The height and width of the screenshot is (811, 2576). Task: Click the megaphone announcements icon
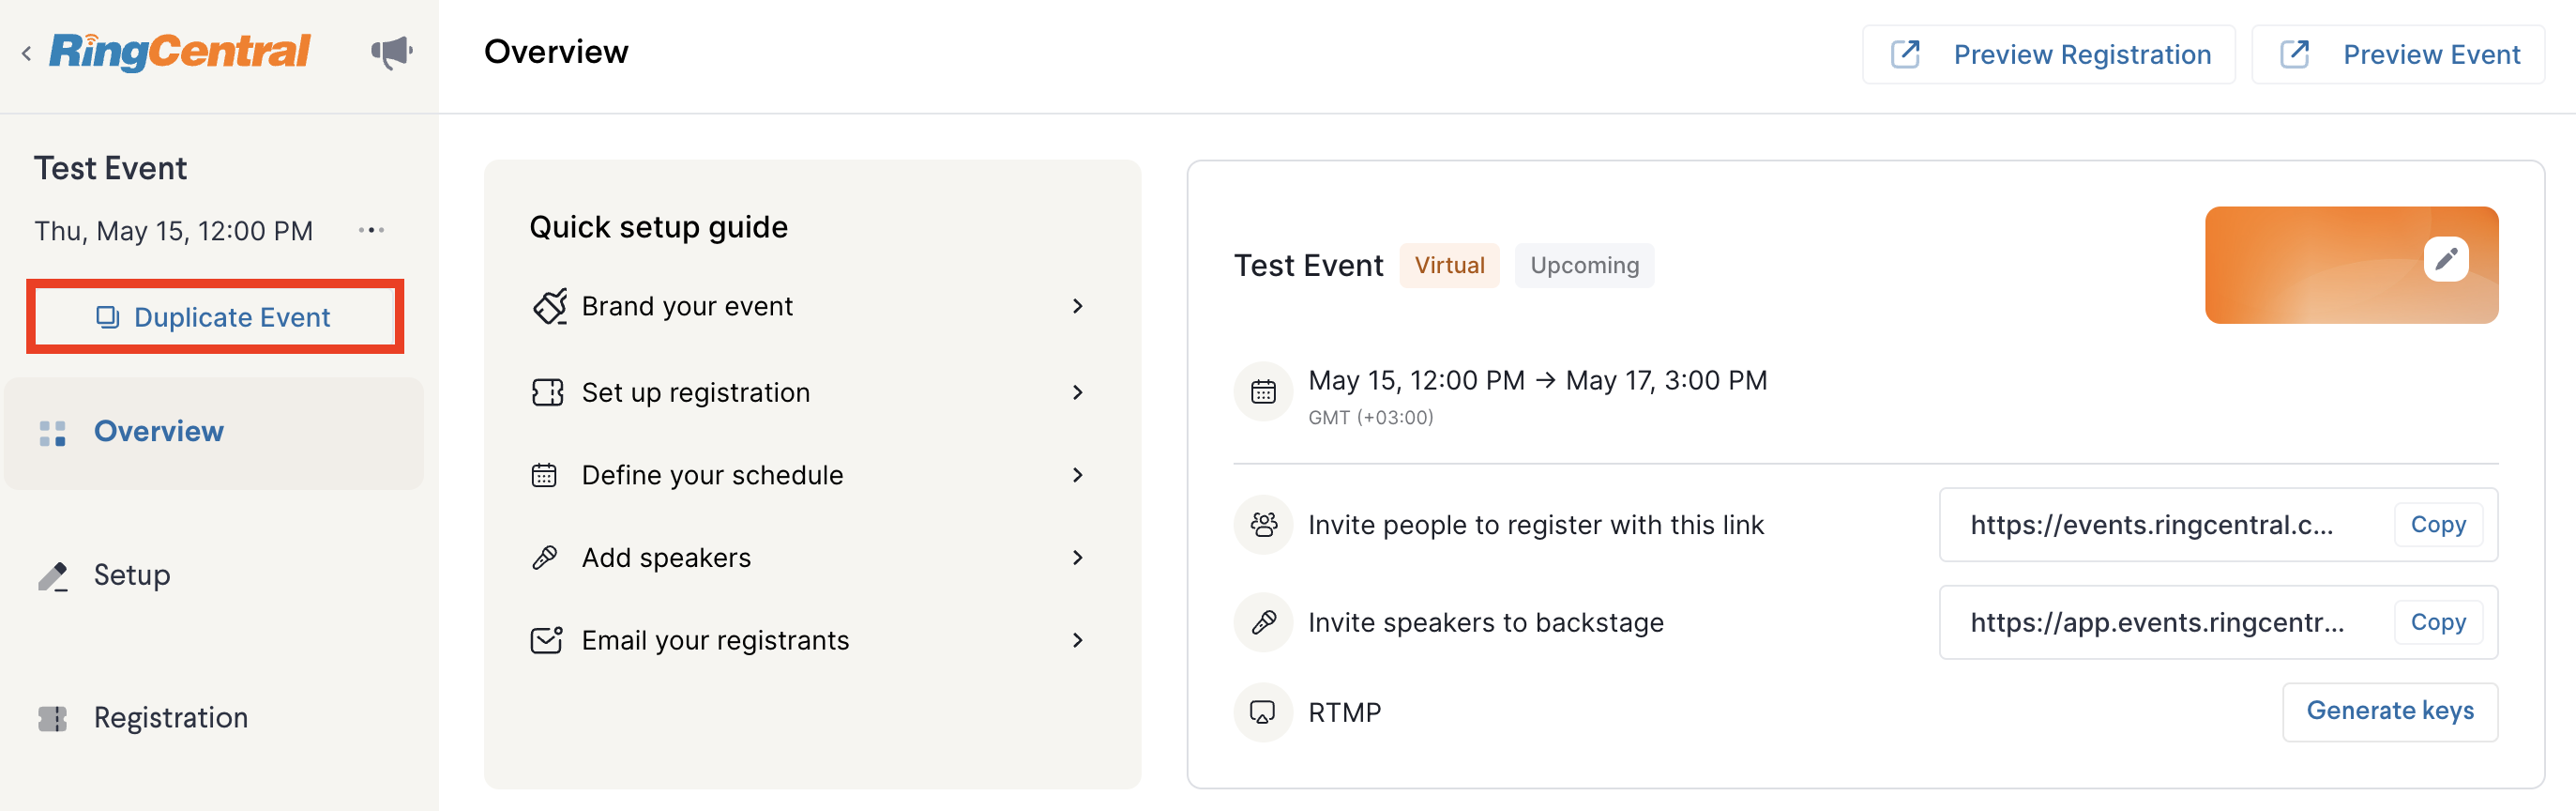click(392, 52)
